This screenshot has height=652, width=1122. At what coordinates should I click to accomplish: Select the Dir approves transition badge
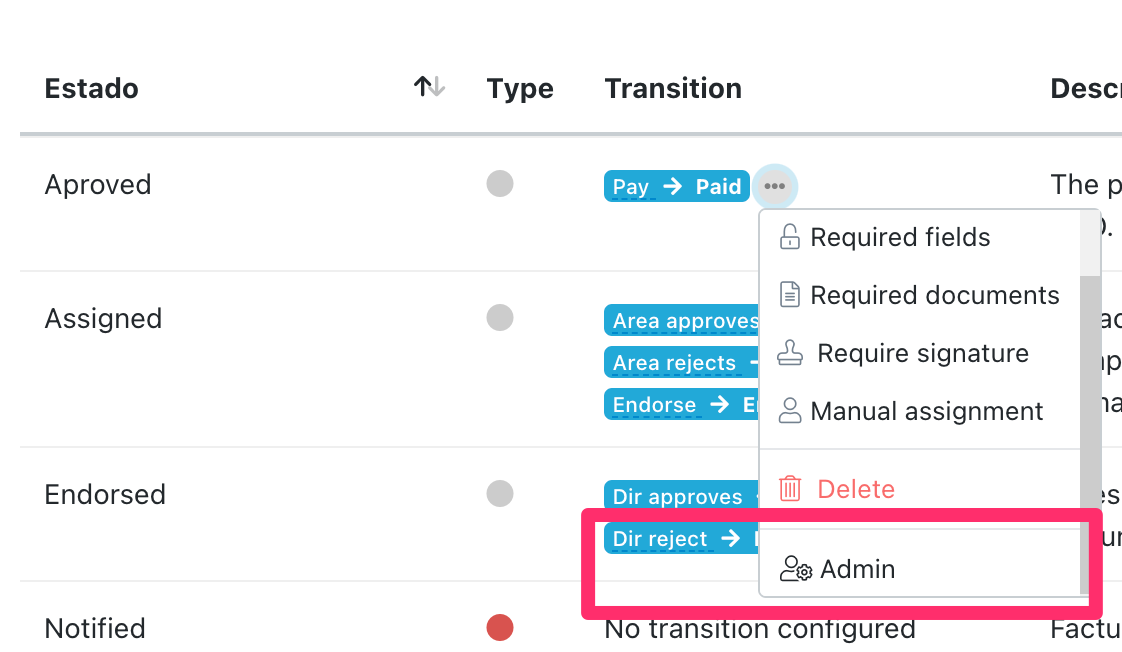click(678, 497)
